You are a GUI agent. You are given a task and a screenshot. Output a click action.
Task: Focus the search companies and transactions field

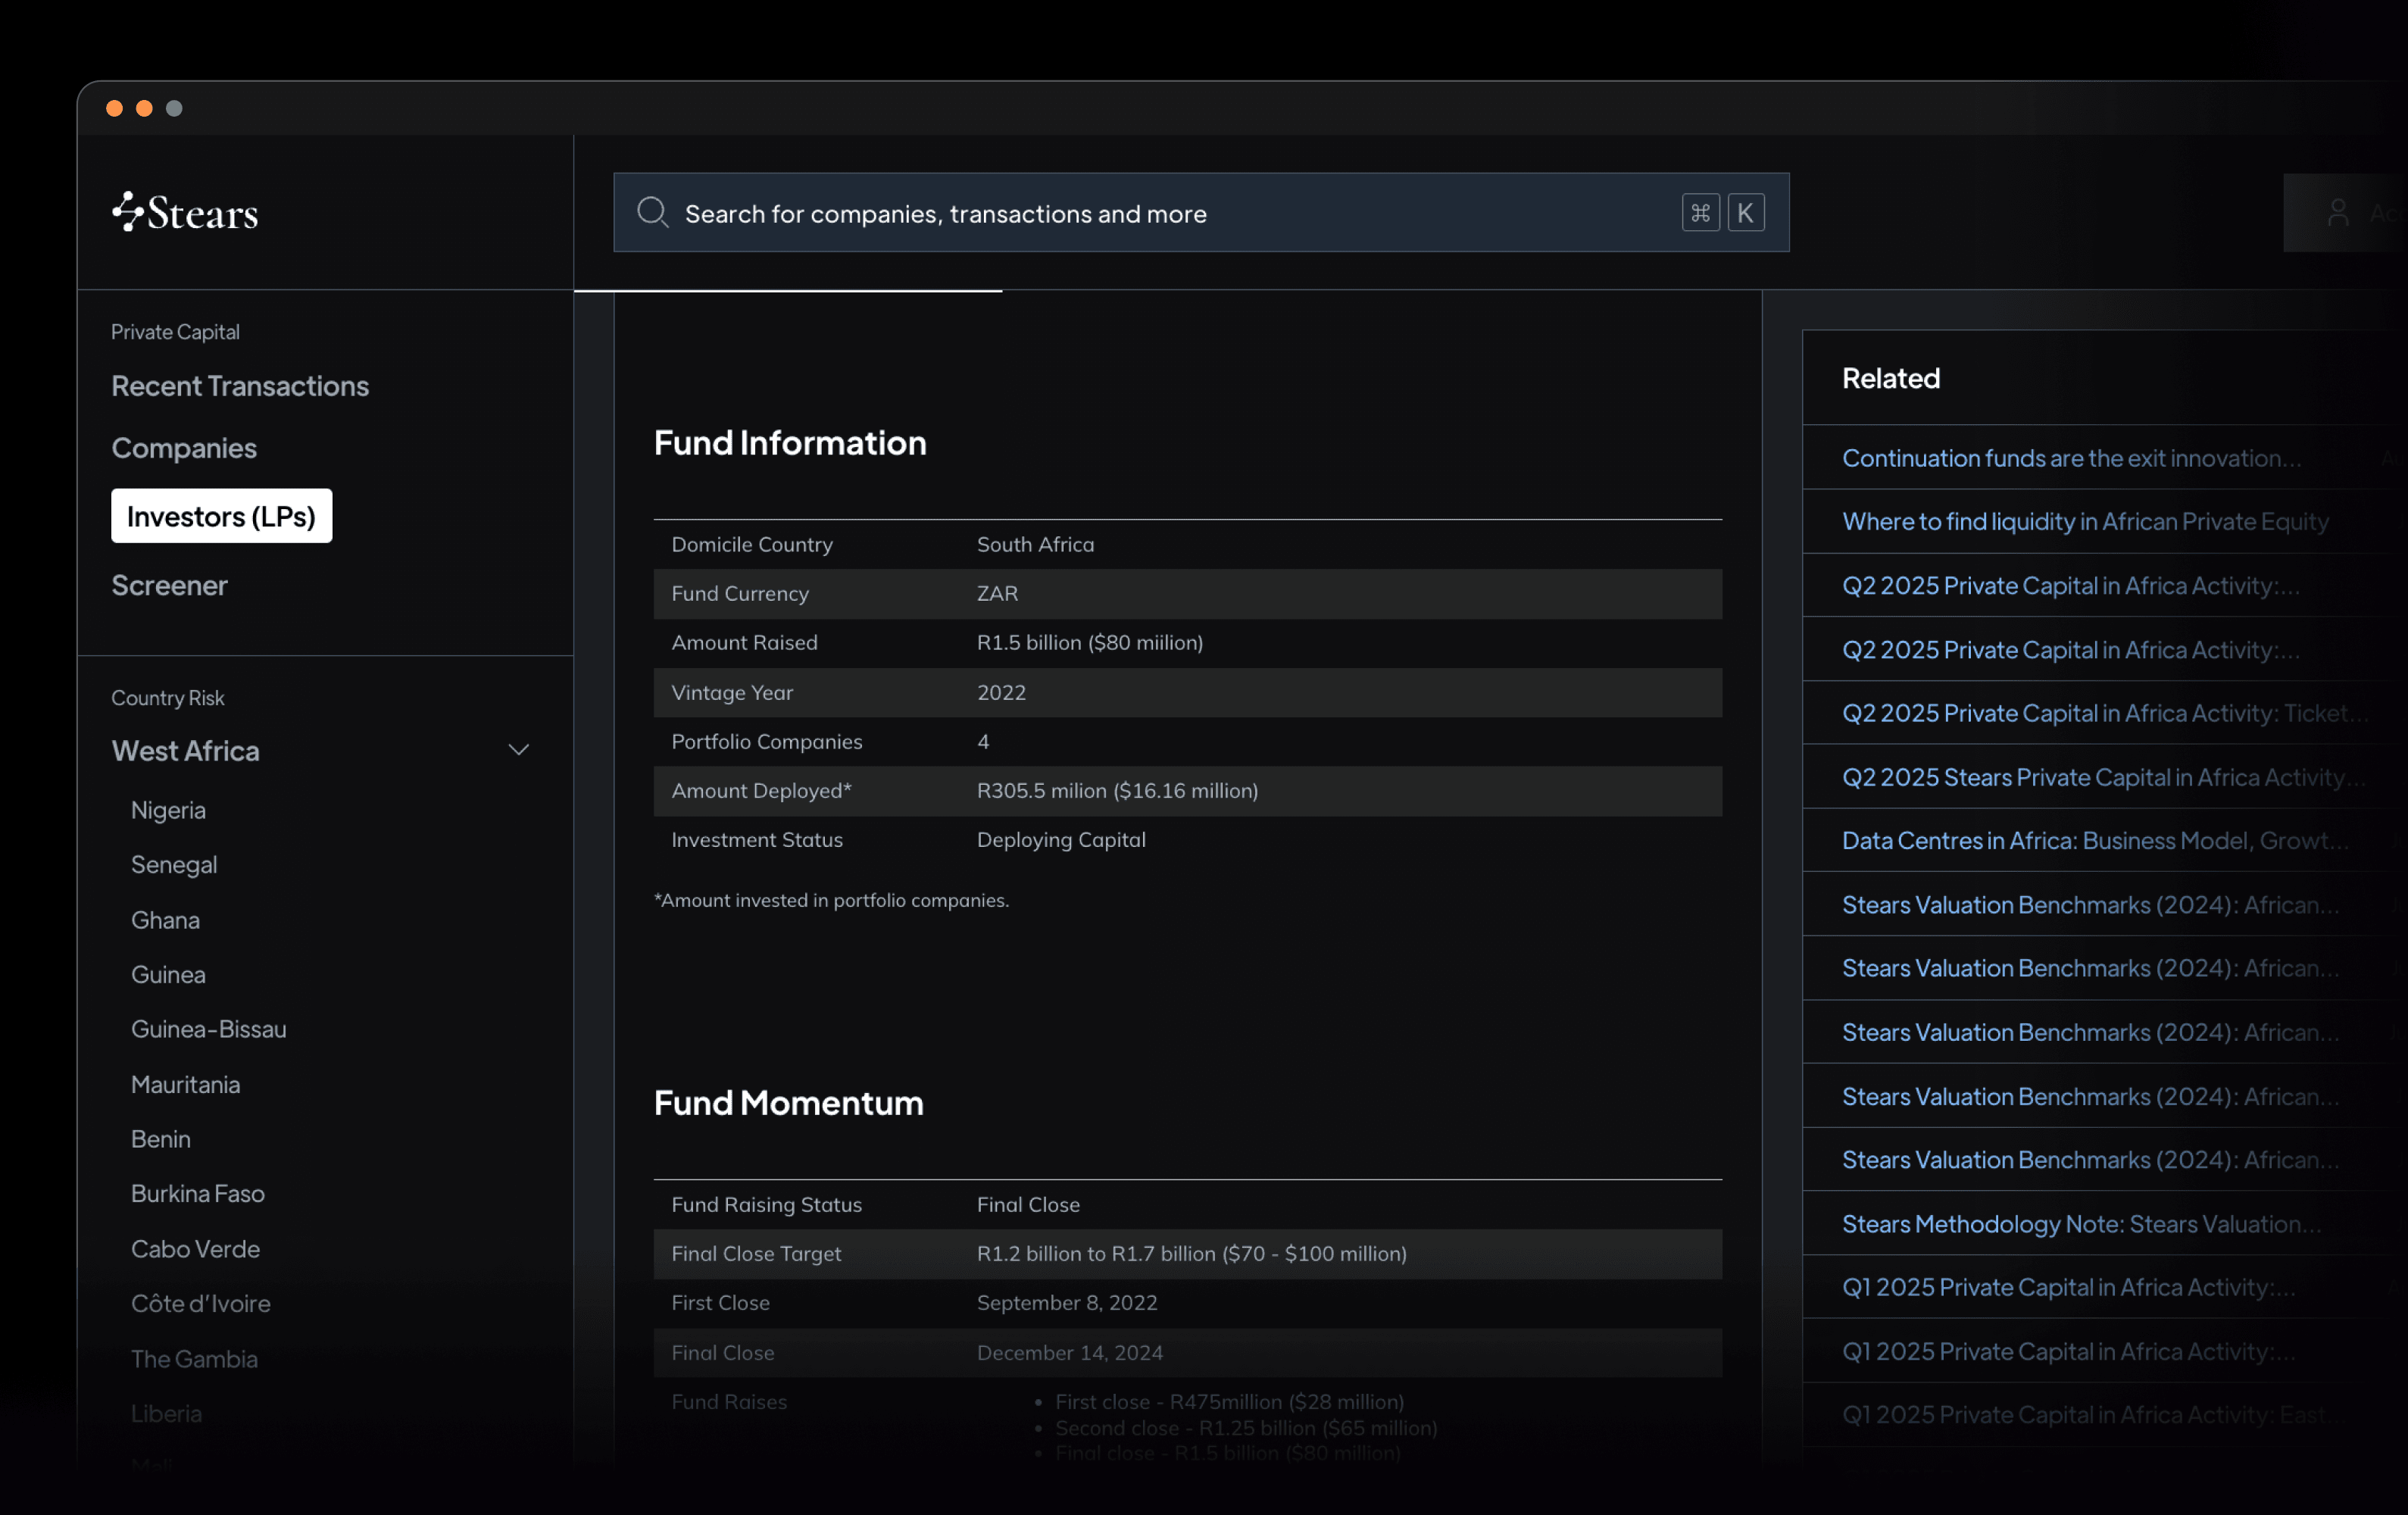click(x=1201, y=212)
